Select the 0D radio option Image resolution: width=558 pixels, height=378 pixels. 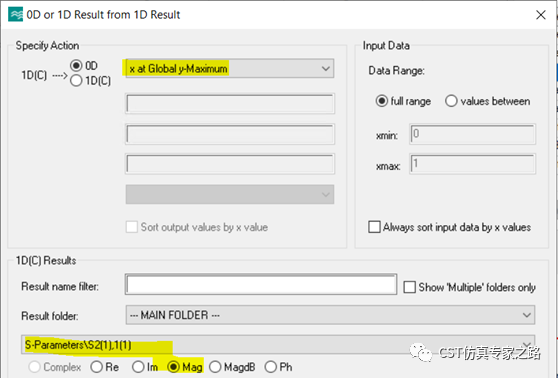point(76,65)
